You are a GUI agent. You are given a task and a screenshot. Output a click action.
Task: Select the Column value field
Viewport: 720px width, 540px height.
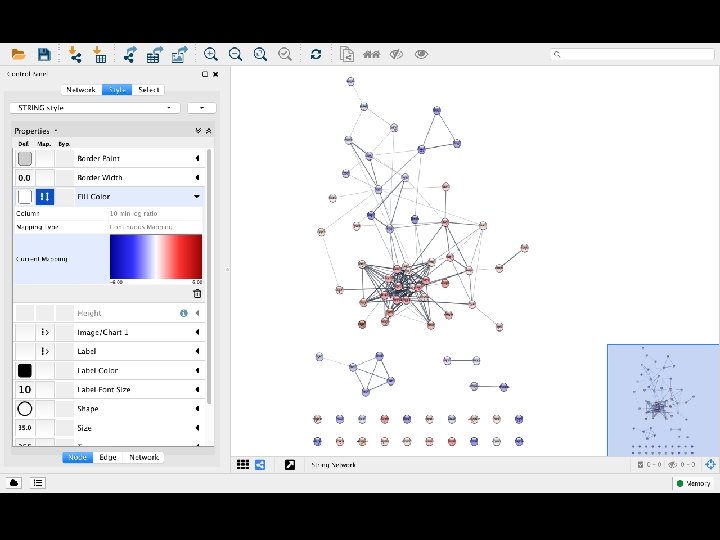pyautogui.click(x=155, y=214)
